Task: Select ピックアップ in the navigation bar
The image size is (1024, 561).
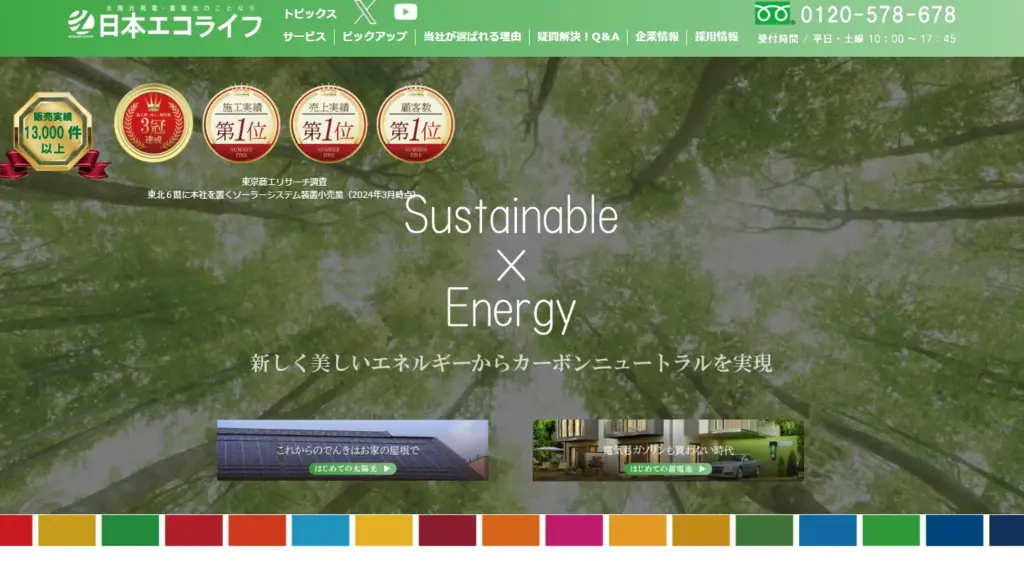Action: coord(374,37)
